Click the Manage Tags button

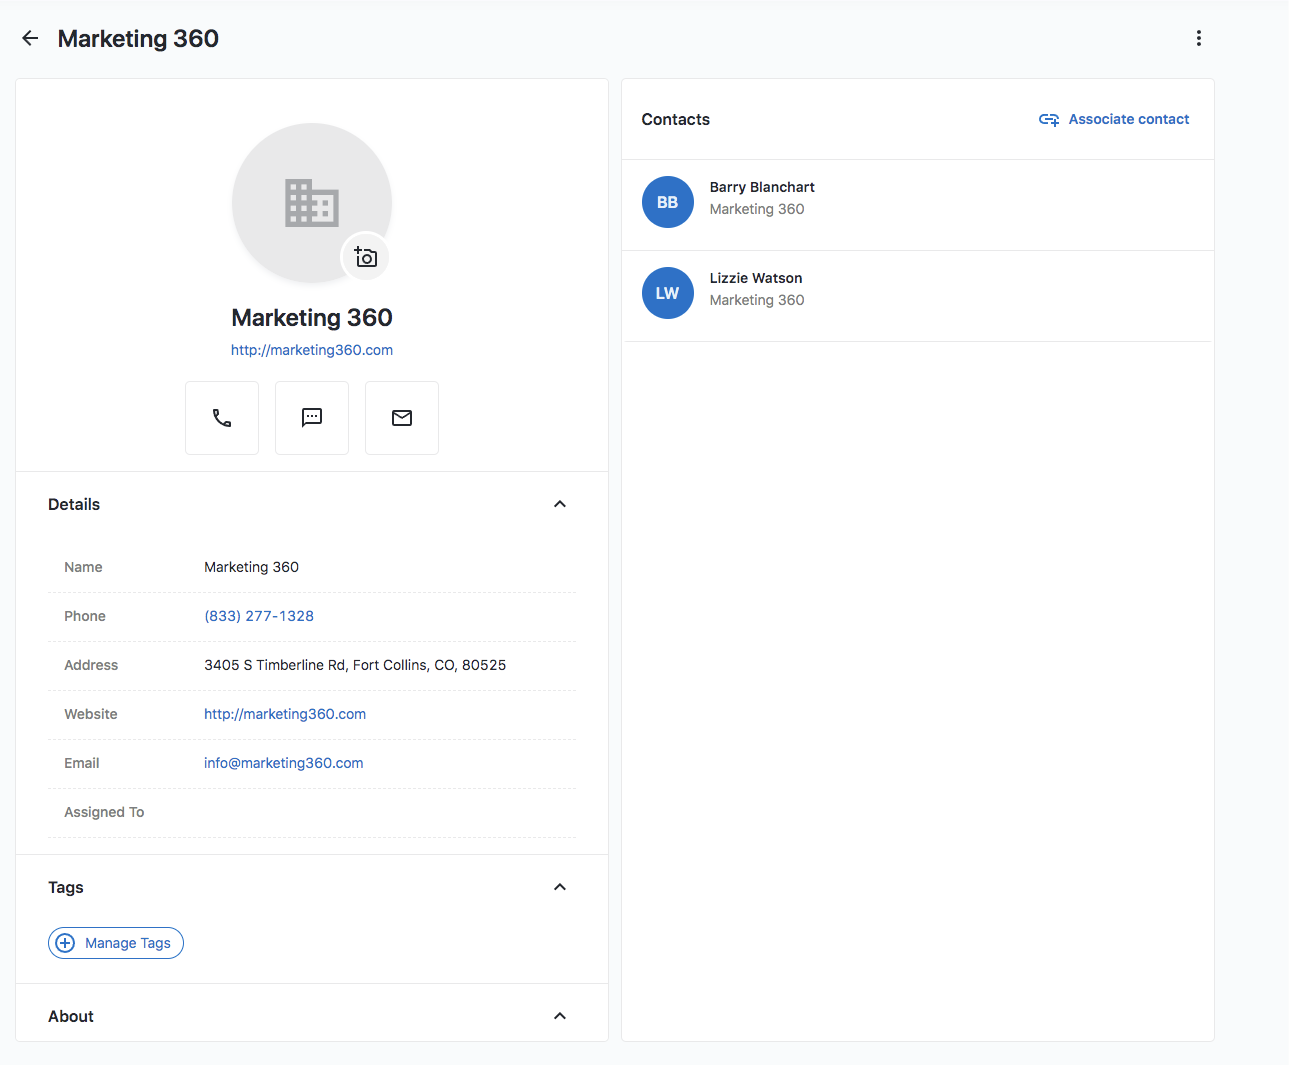(x=116, y=943)
